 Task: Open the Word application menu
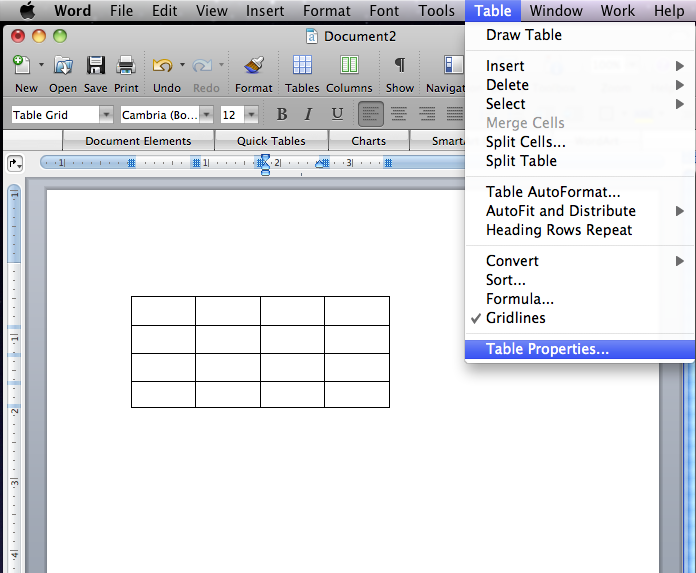[72, 11]
